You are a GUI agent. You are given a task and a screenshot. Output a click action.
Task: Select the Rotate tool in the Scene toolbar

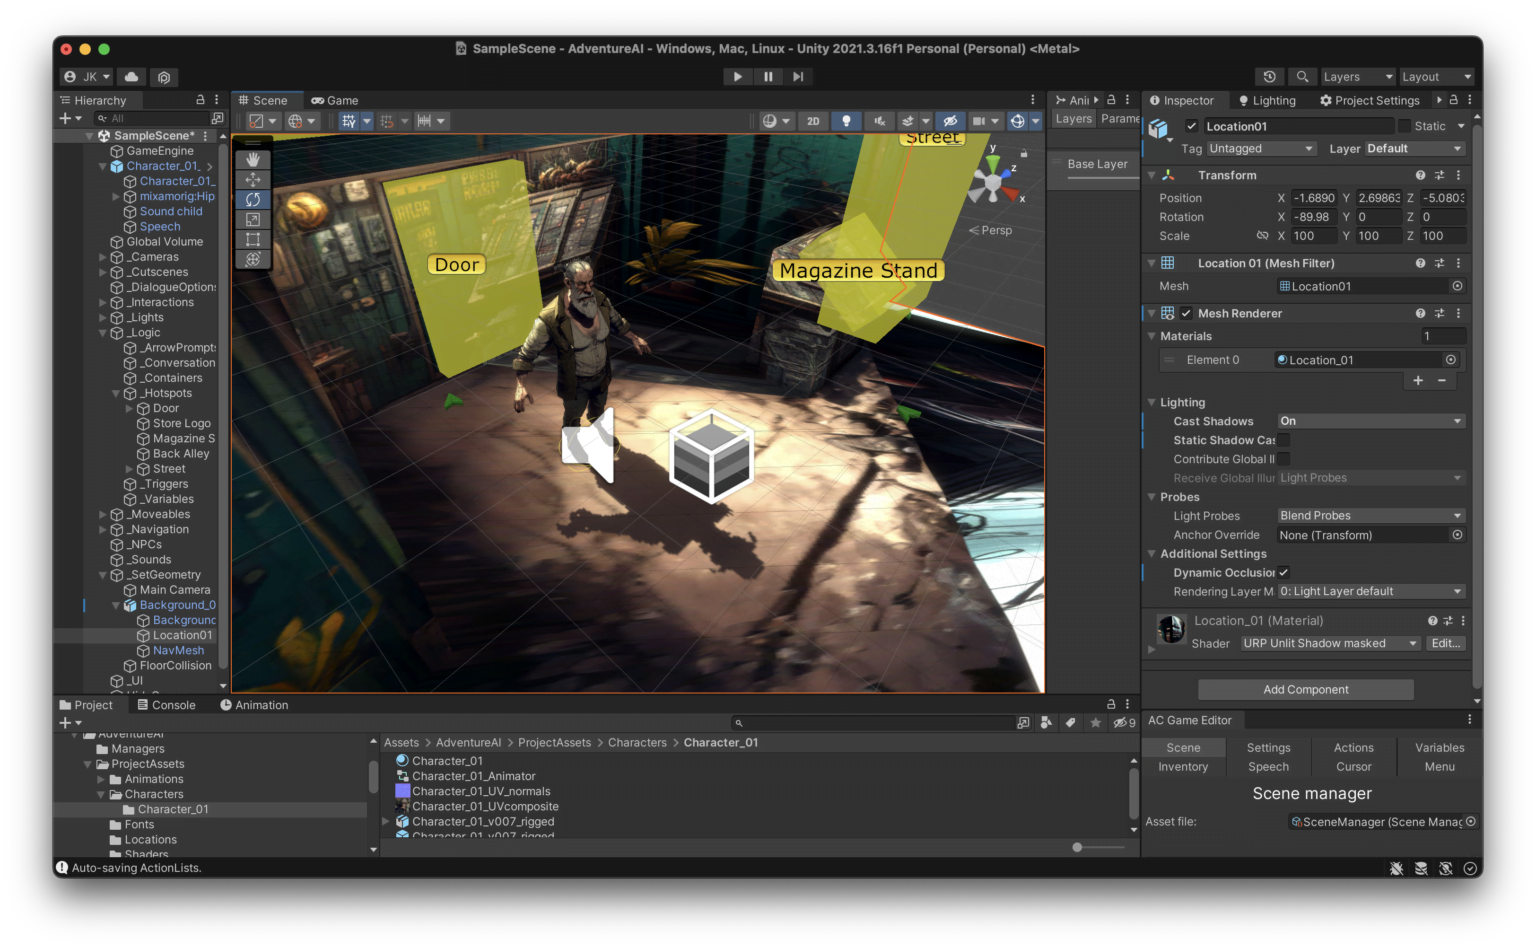(x=253, y=199)
